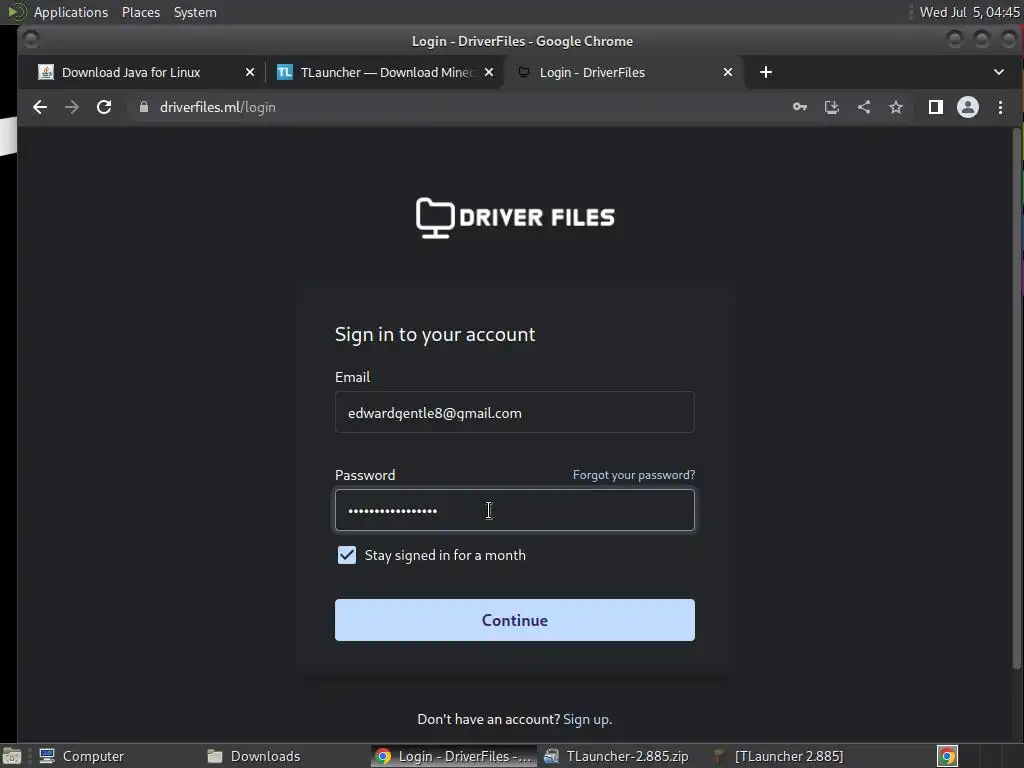
Task: Click the Continue button
Action: [x=515, y=620]
